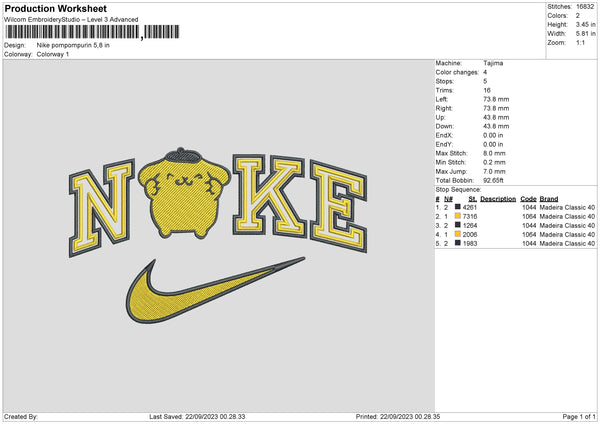Click the barcode under the title
This screenshot has height=424, width=600.
pos(92,32)
